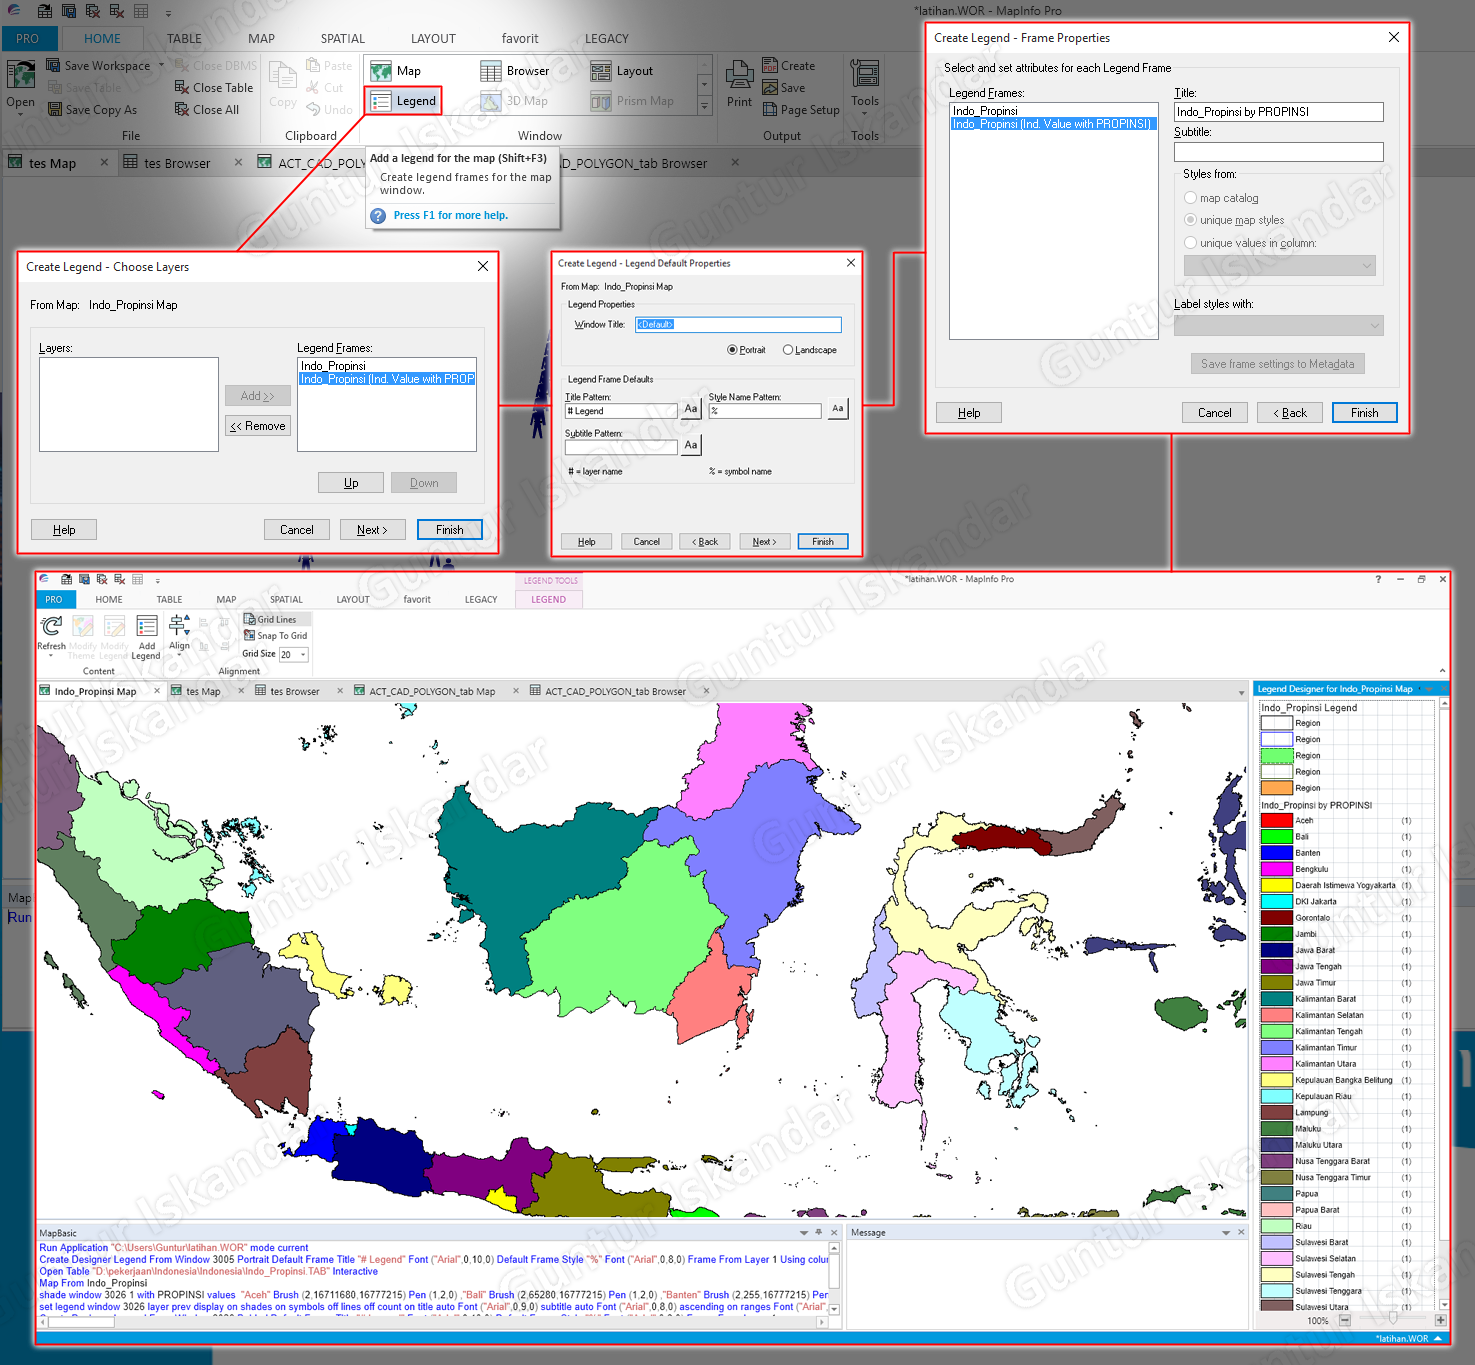
Task: Click Create PDF in the Output group
Action: point(789,66)
